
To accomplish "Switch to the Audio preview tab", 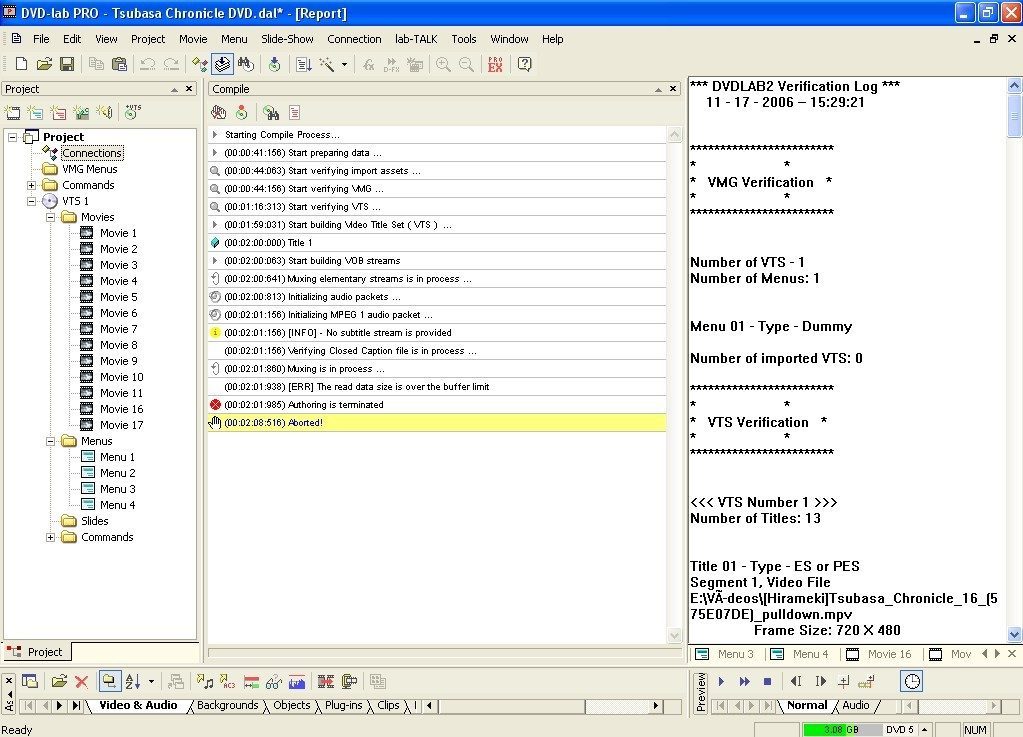I will 855,705.
